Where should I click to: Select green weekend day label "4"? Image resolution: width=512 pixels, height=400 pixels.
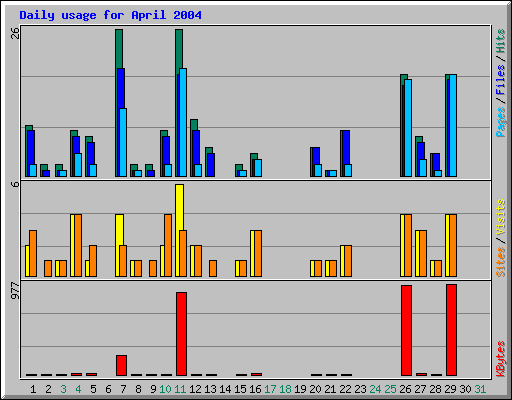(78, 389)
